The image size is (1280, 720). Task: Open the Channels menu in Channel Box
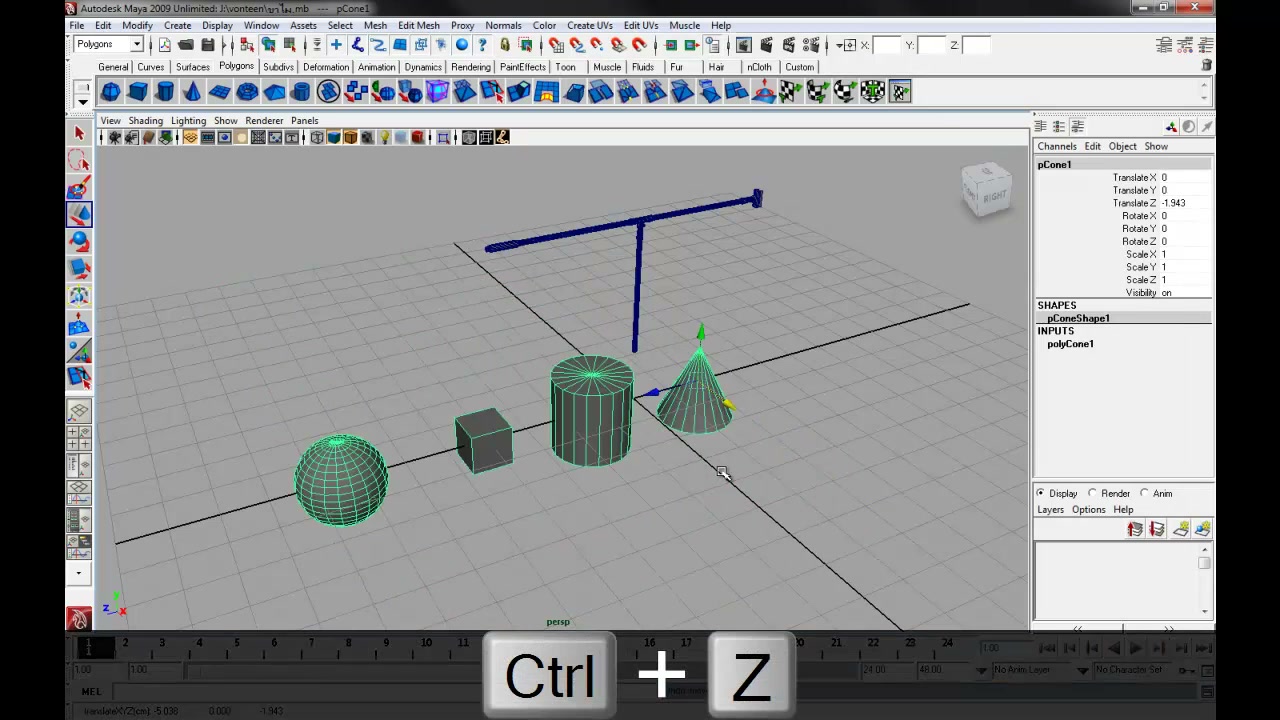click(x=1057, y=146)
